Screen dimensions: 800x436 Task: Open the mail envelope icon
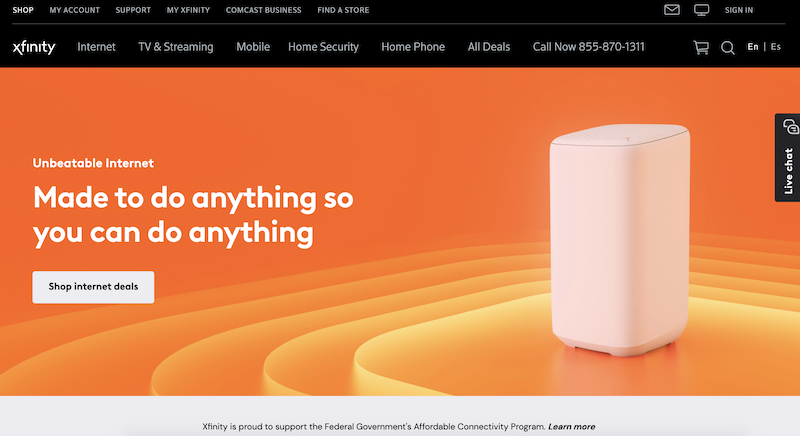671,10
